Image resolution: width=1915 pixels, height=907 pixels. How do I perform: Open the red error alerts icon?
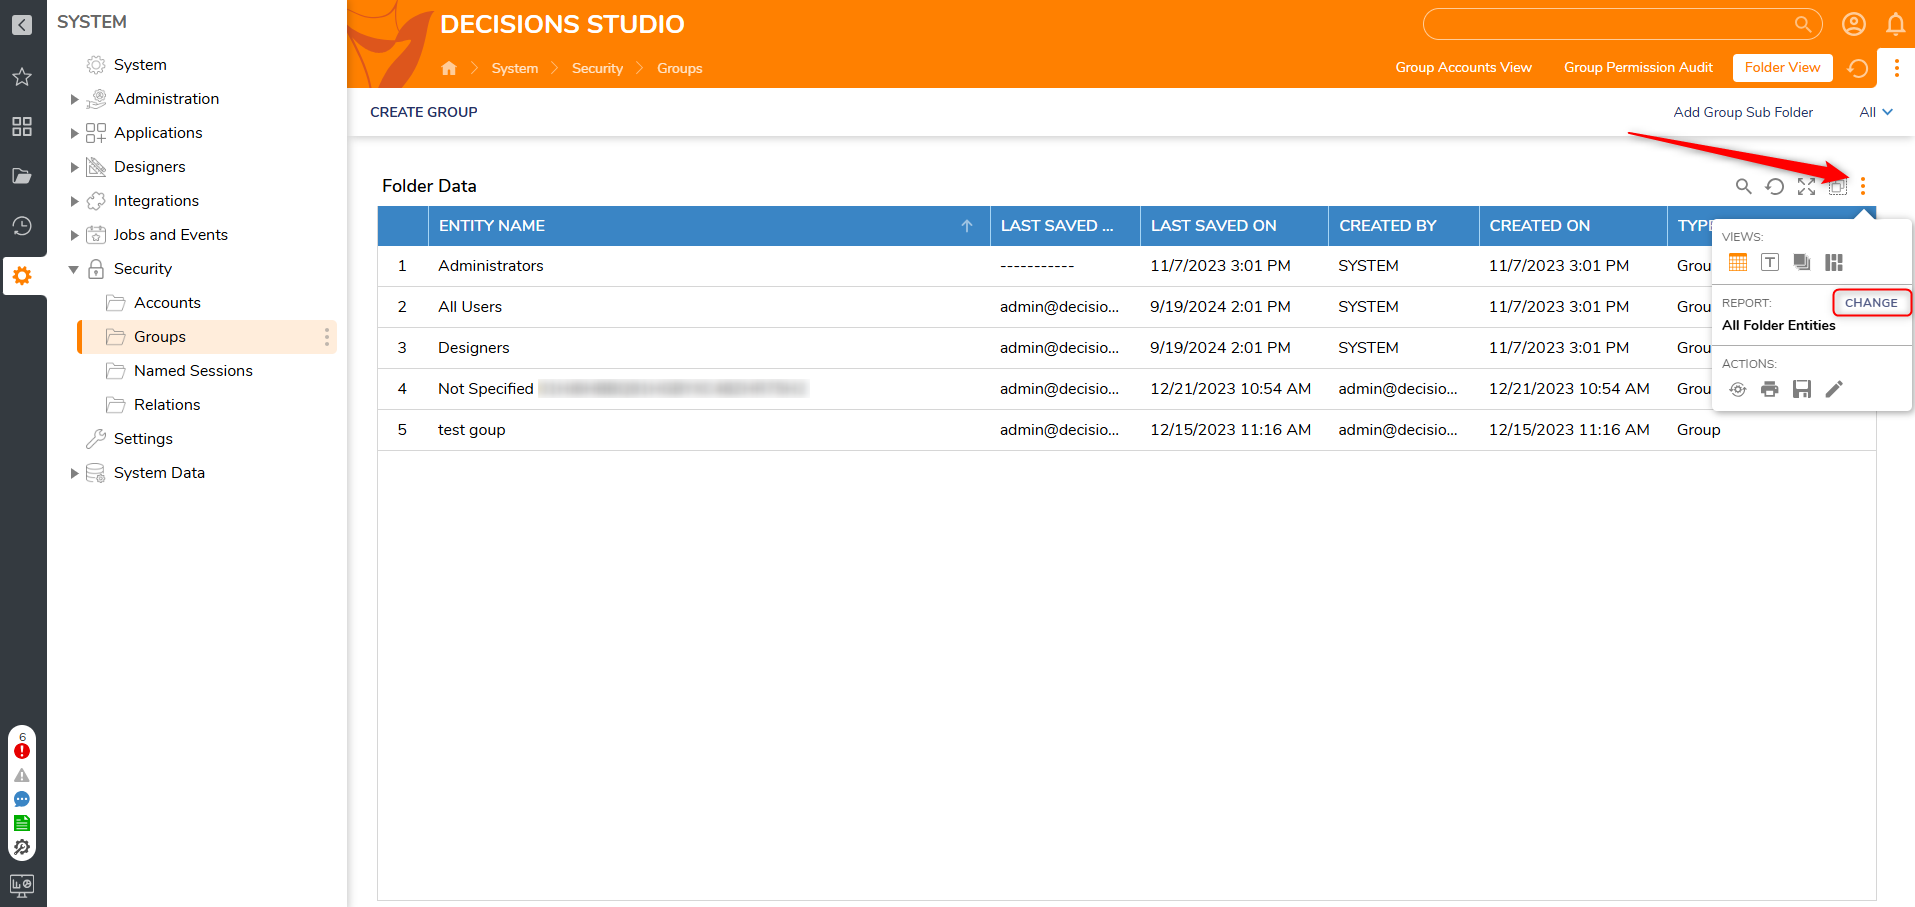[22, 751]
